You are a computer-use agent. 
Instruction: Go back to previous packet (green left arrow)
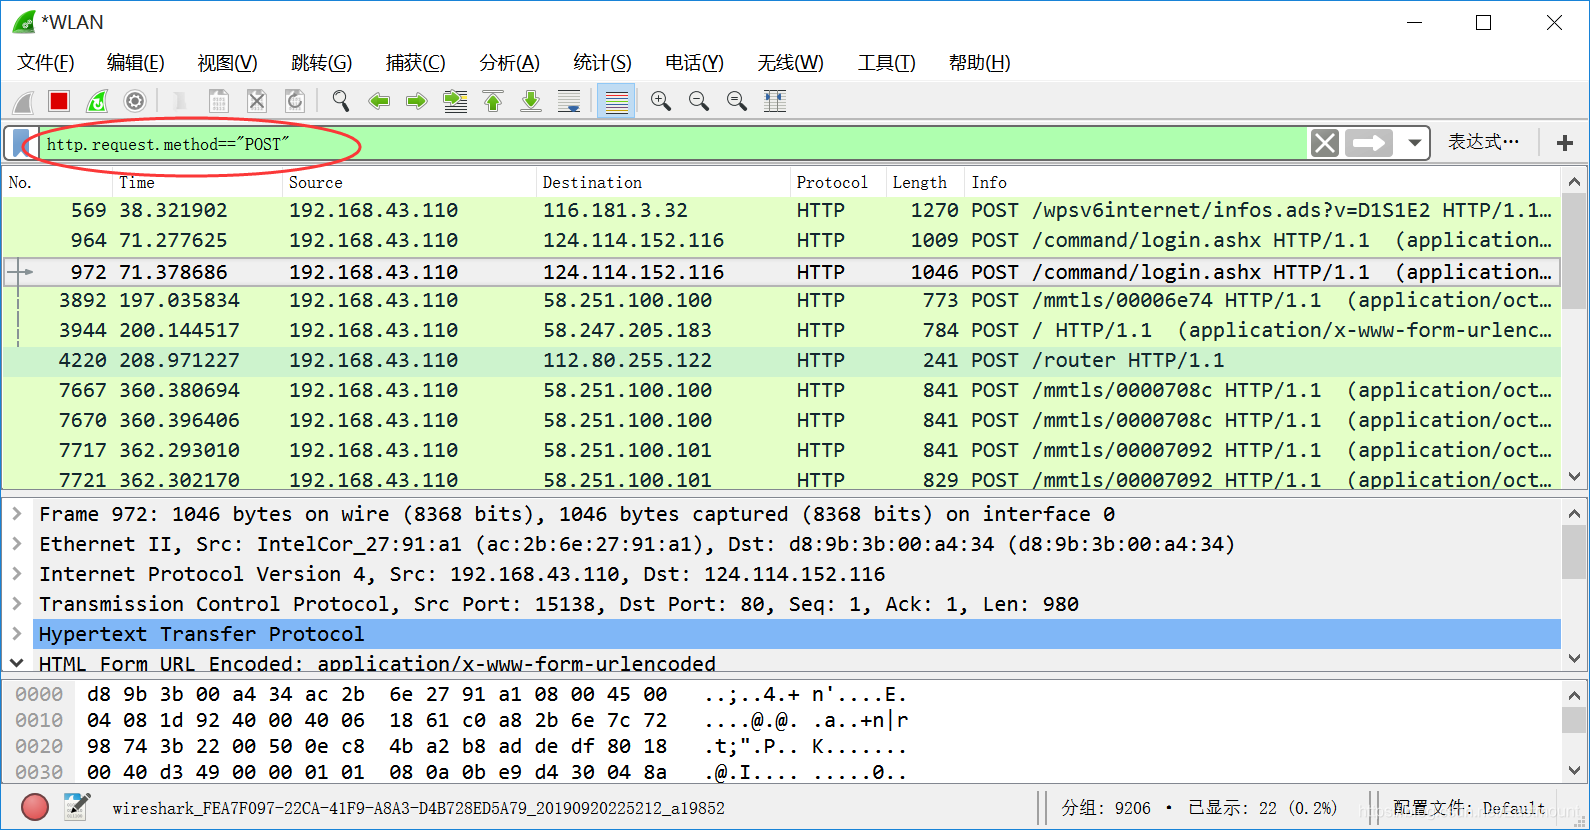[x=379, y=101]
